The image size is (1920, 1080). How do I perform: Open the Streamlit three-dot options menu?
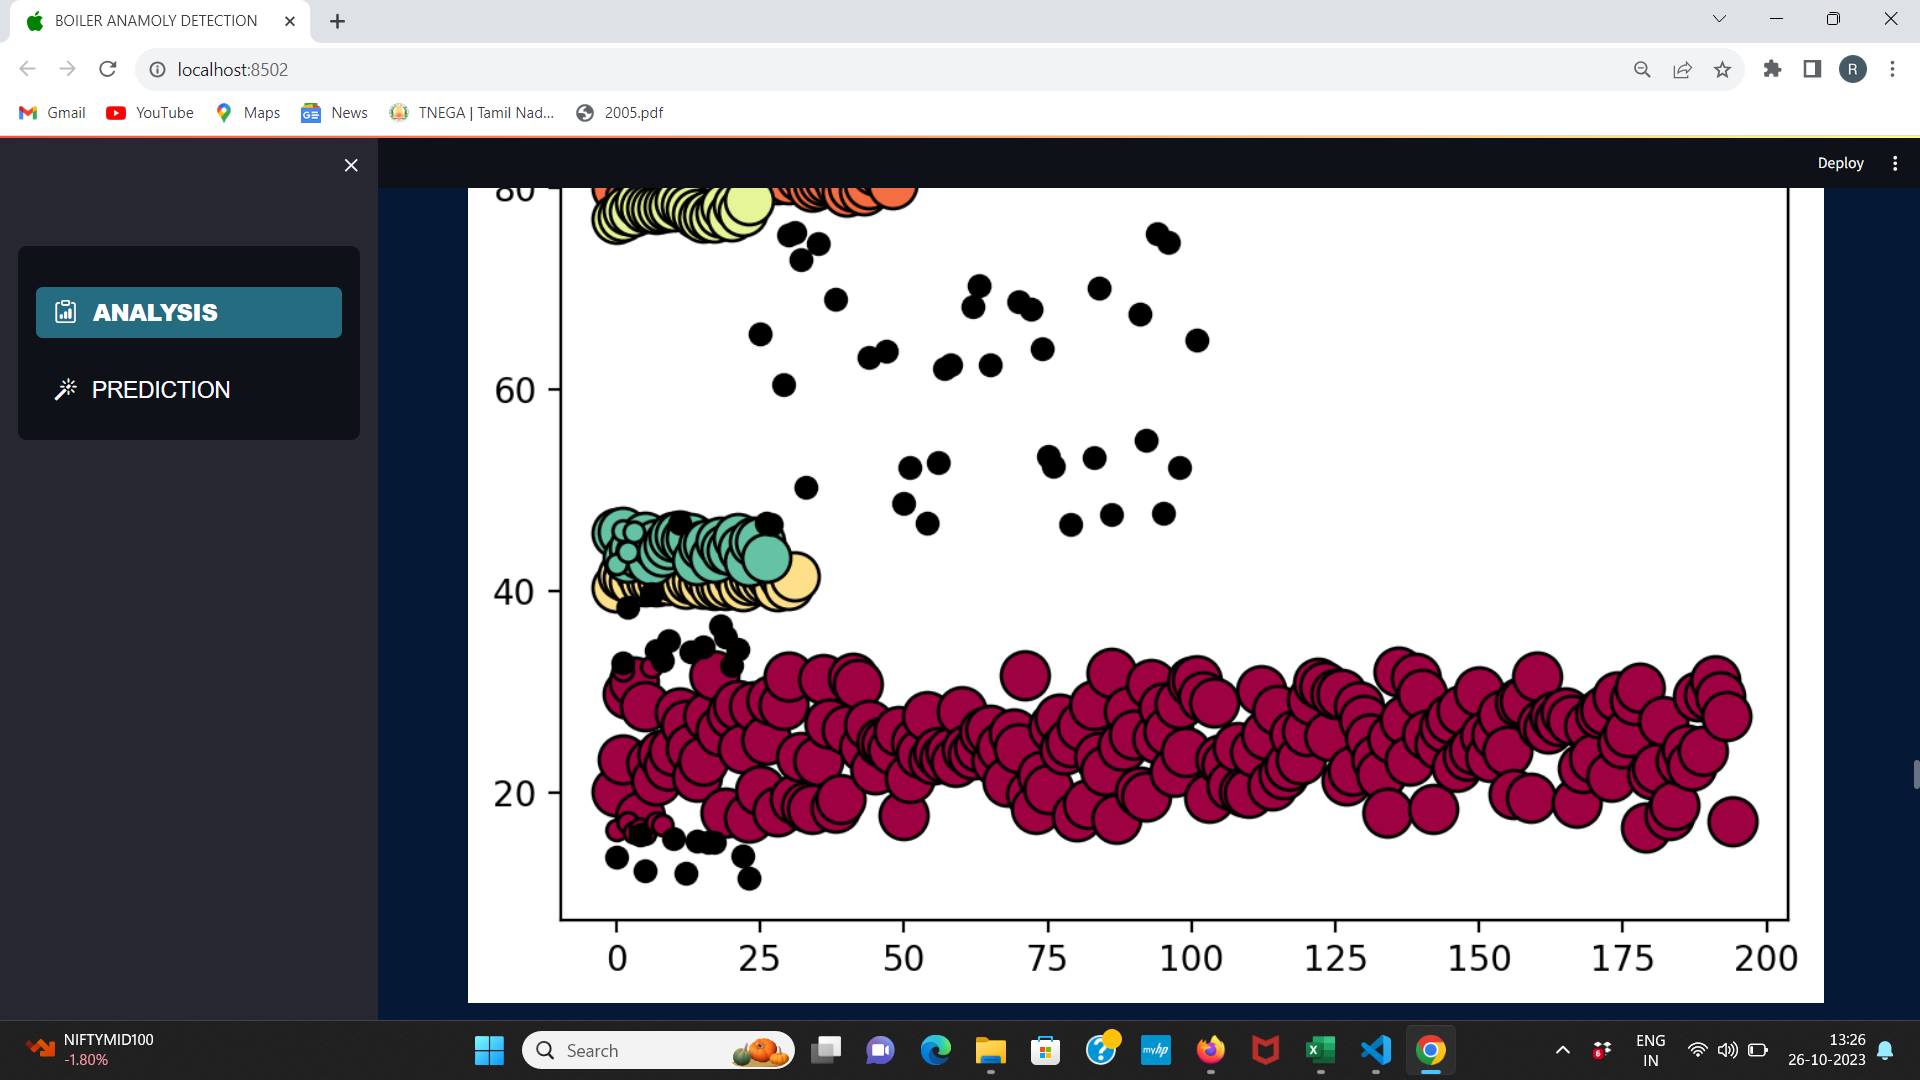pyautogui.click(x=1895, y=163)
